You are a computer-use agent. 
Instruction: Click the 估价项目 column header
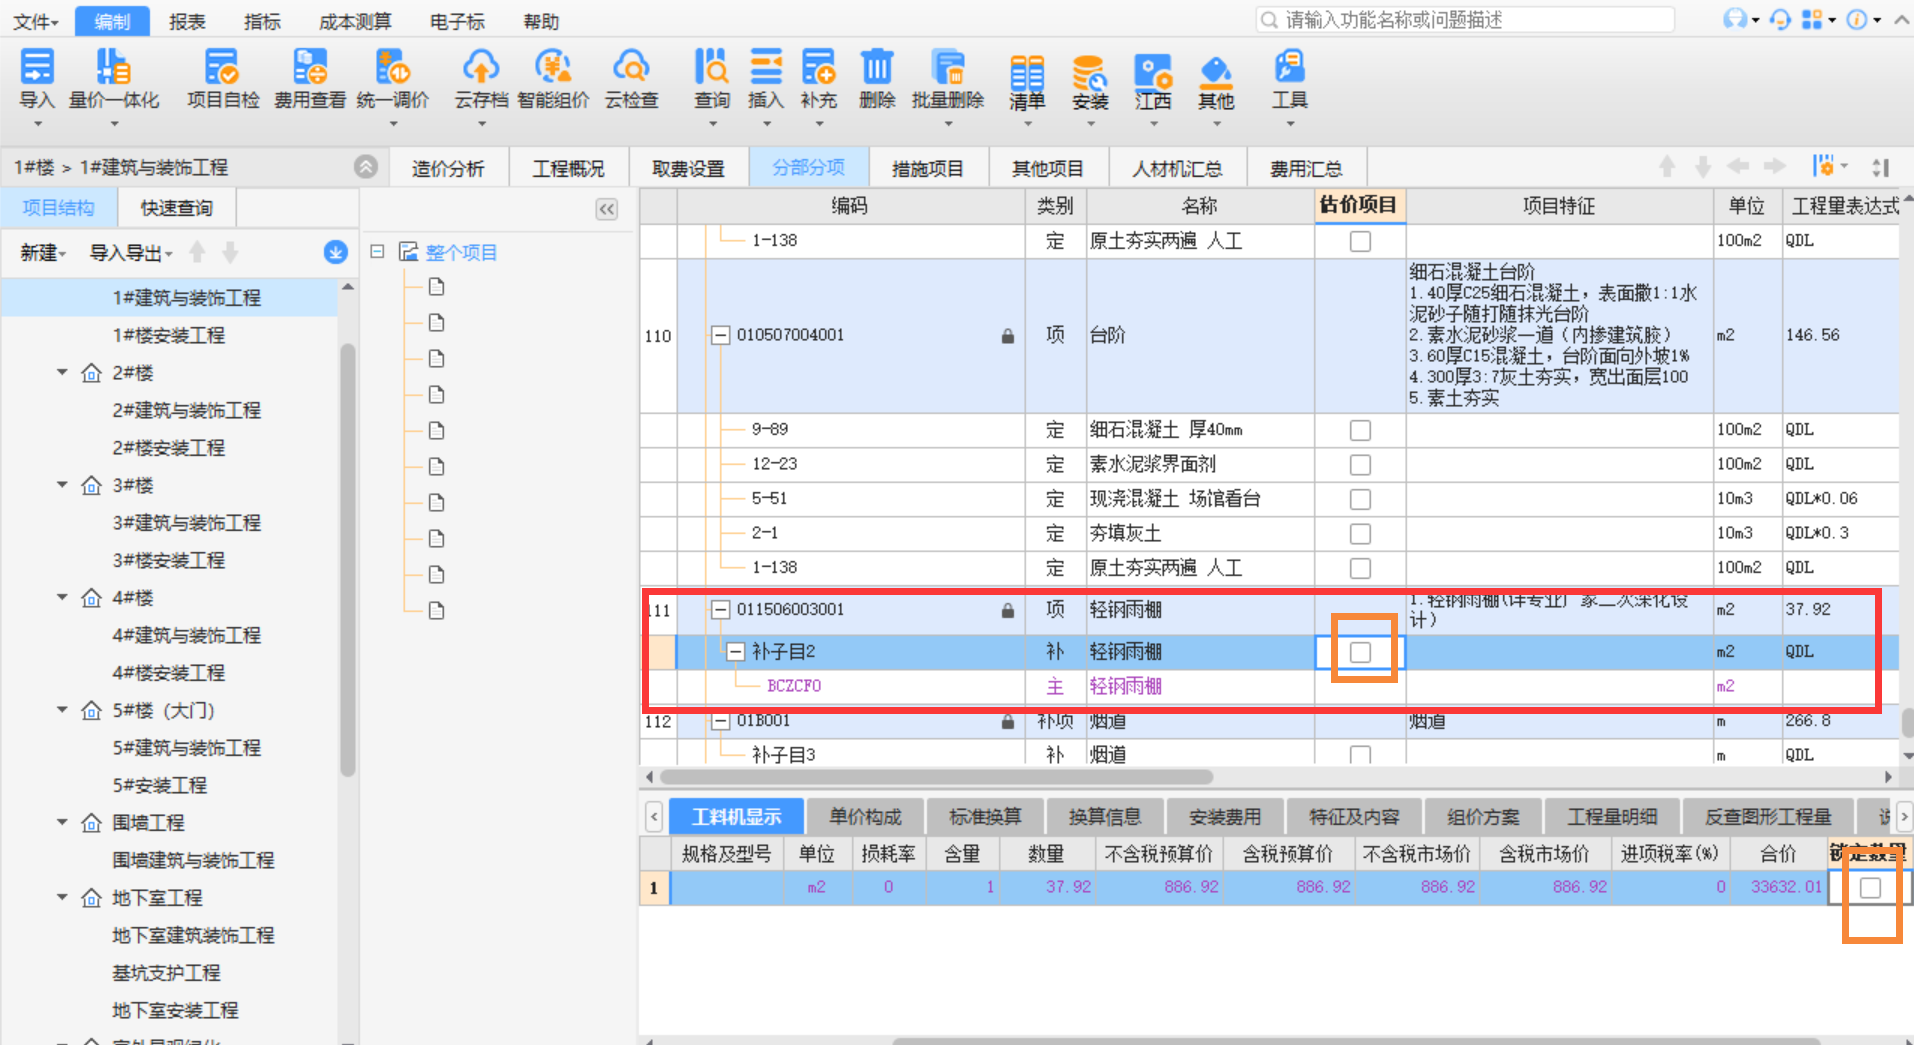[1359, 205]
